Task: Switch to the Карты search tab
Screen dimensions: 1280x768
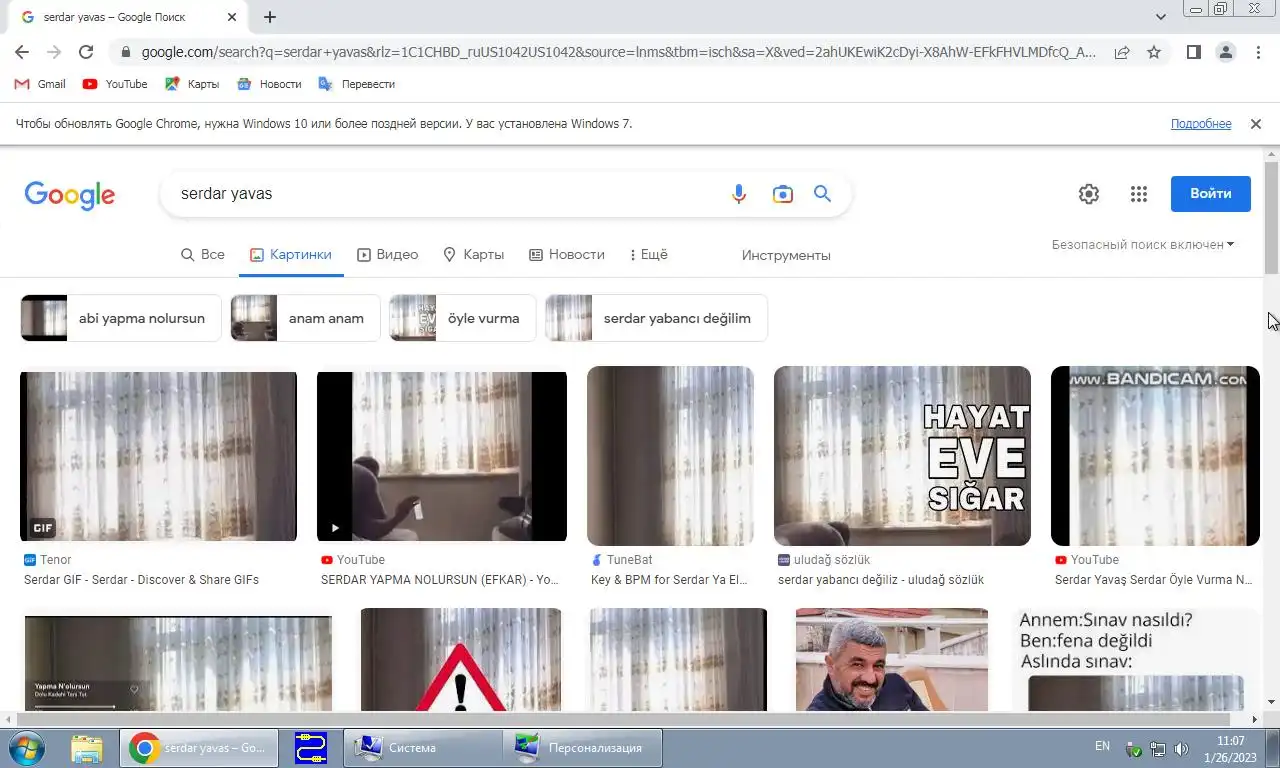Action: (x=474, y=255)
